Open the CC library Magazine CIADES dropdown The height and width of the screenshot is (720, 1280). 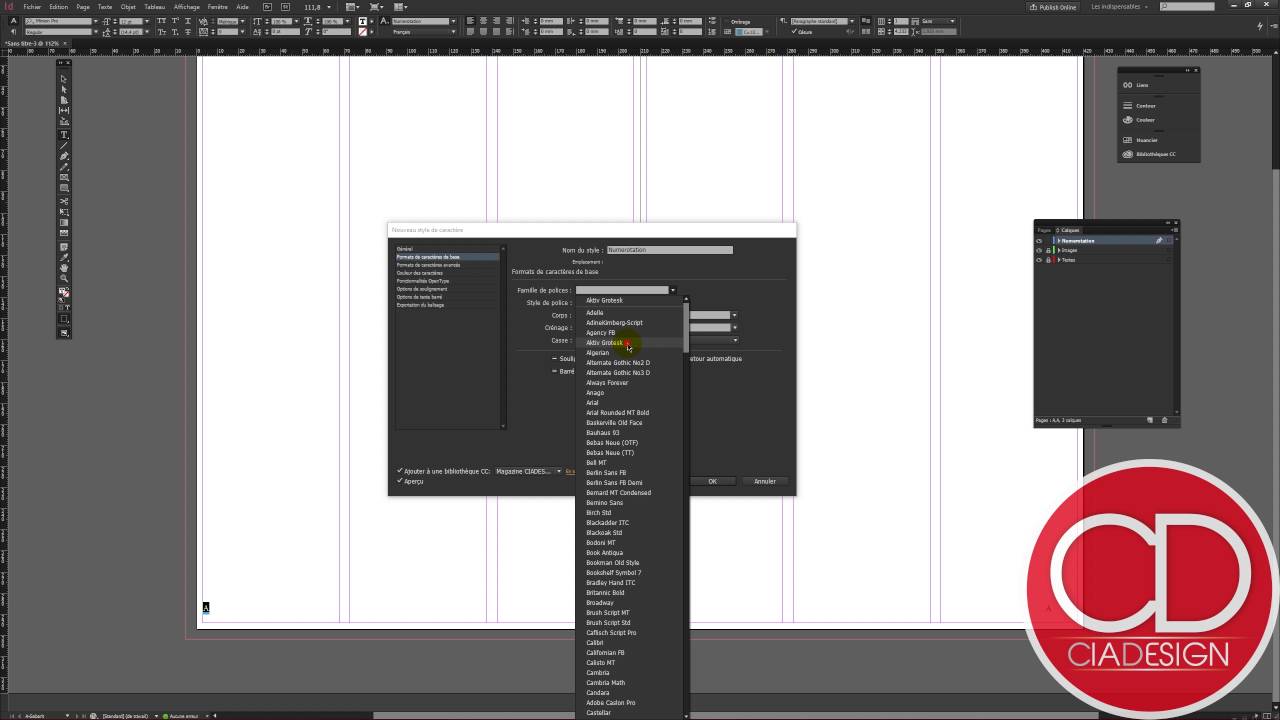[528, 471]
